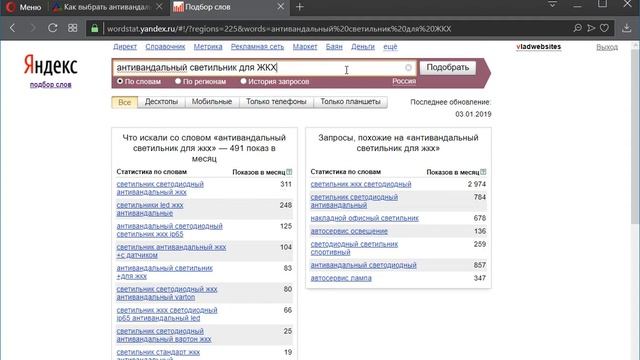Open 'антивандальный светодиодный светильник жкх ip65' query
This screenshot has height=360, width=640.
[x=169, y=230]
